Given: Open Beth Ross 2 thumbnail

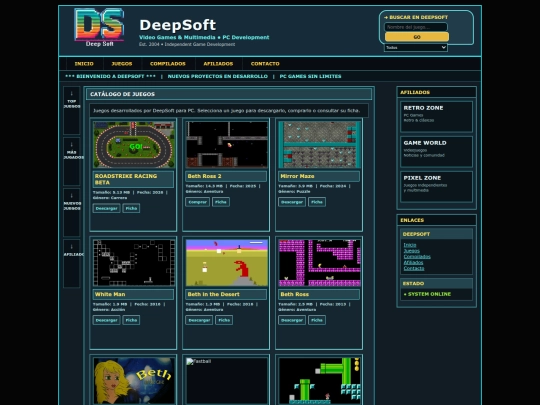Looking at the screenshot, I should pos(227,144).
